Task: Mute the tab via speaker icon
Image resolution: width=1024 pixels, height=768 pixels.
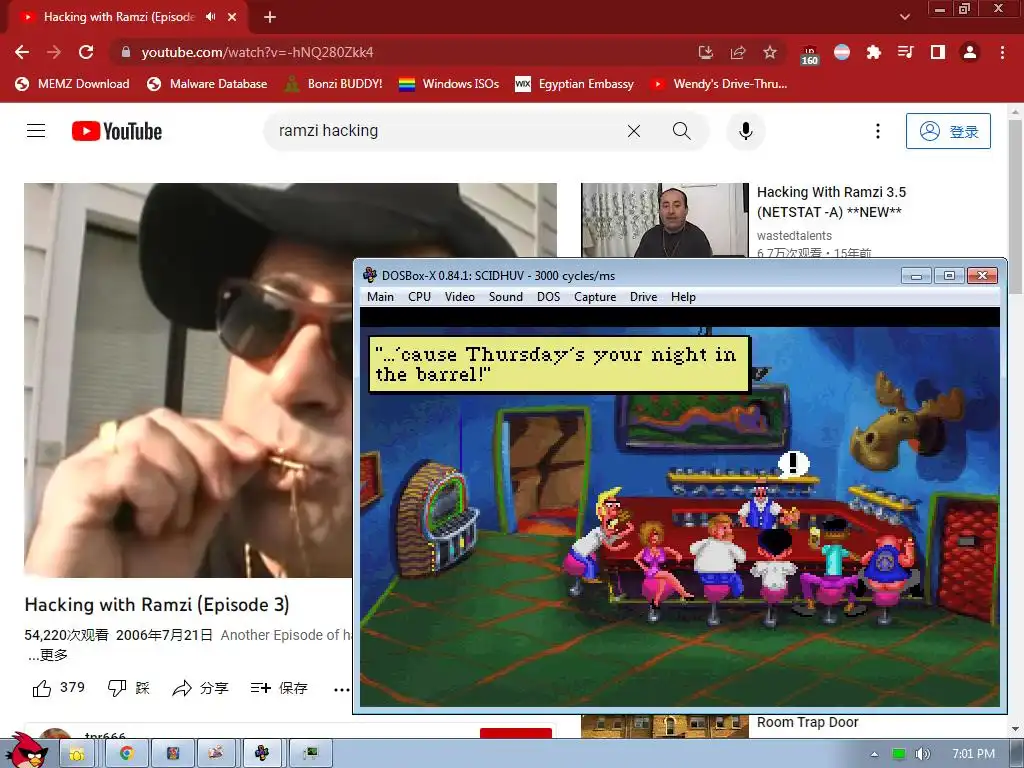Action: [210, 17]
